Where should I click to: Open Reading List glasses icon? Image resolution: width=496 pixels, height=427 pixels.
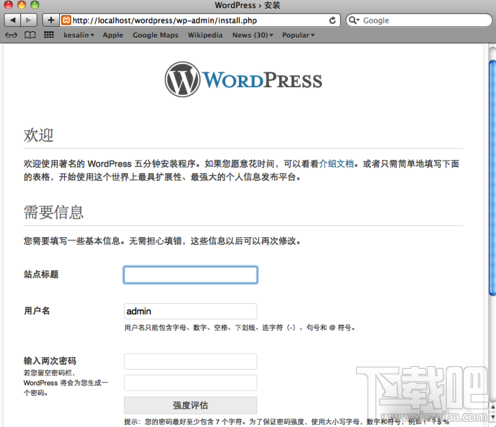click(11, 35)
